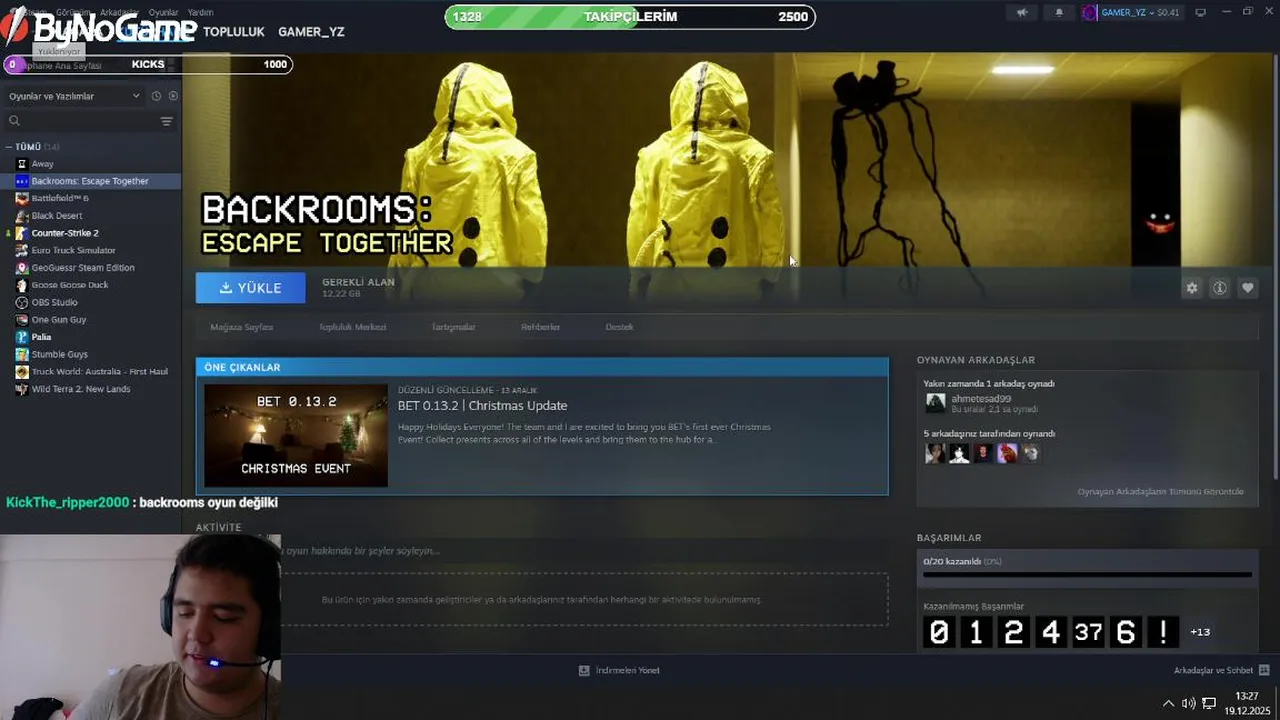Click the rooster friend avatar
This screenshot has height=720, width=1280.
1007,453
